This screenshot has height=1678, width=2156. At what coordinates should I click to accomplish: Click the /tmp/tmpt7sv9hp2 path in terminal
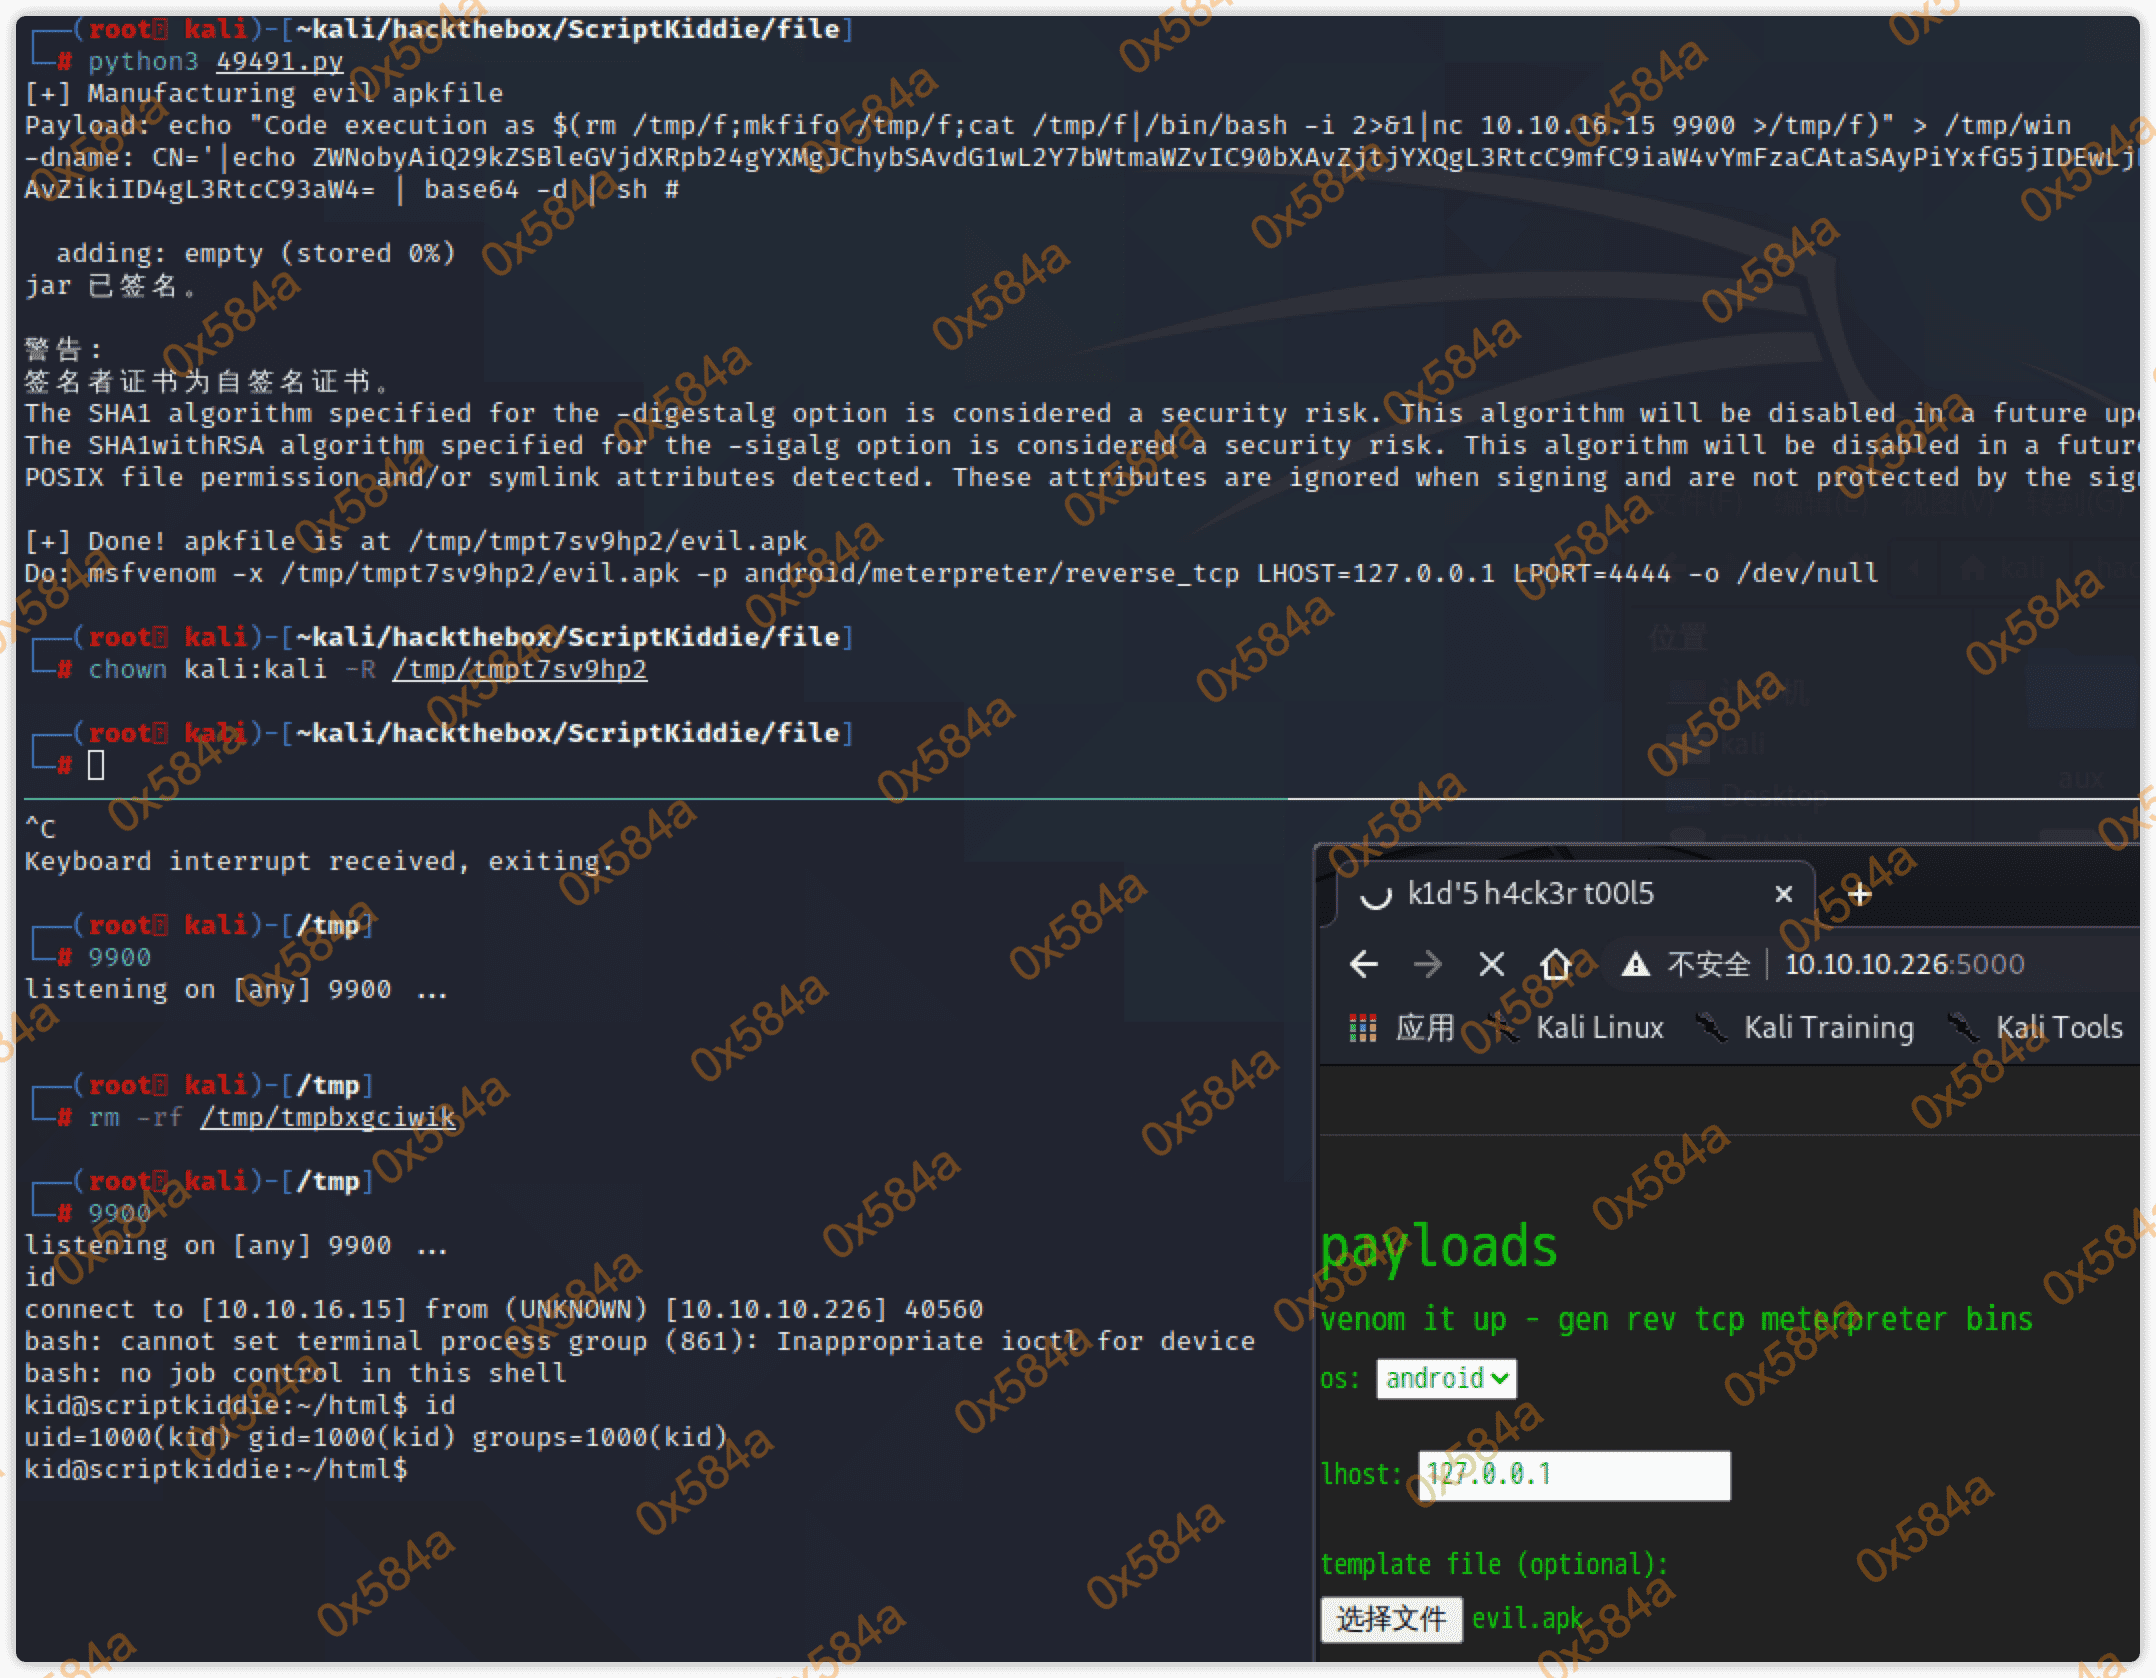(519, 669)
